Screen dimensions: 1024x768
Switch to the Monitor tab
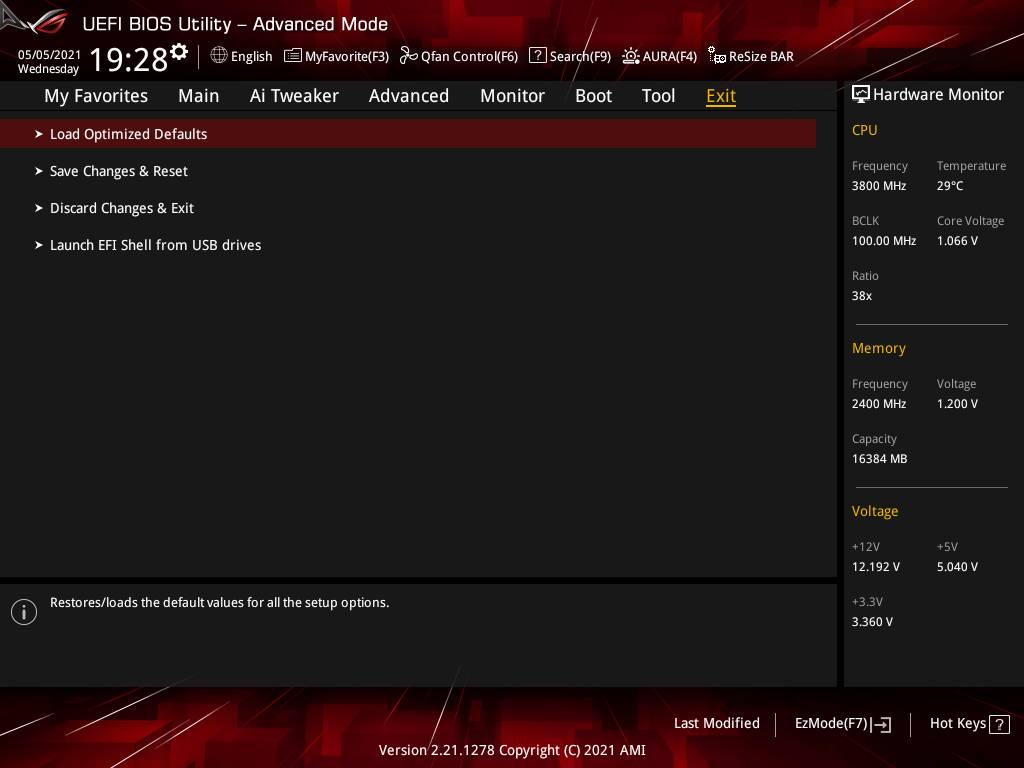[512, 96]
